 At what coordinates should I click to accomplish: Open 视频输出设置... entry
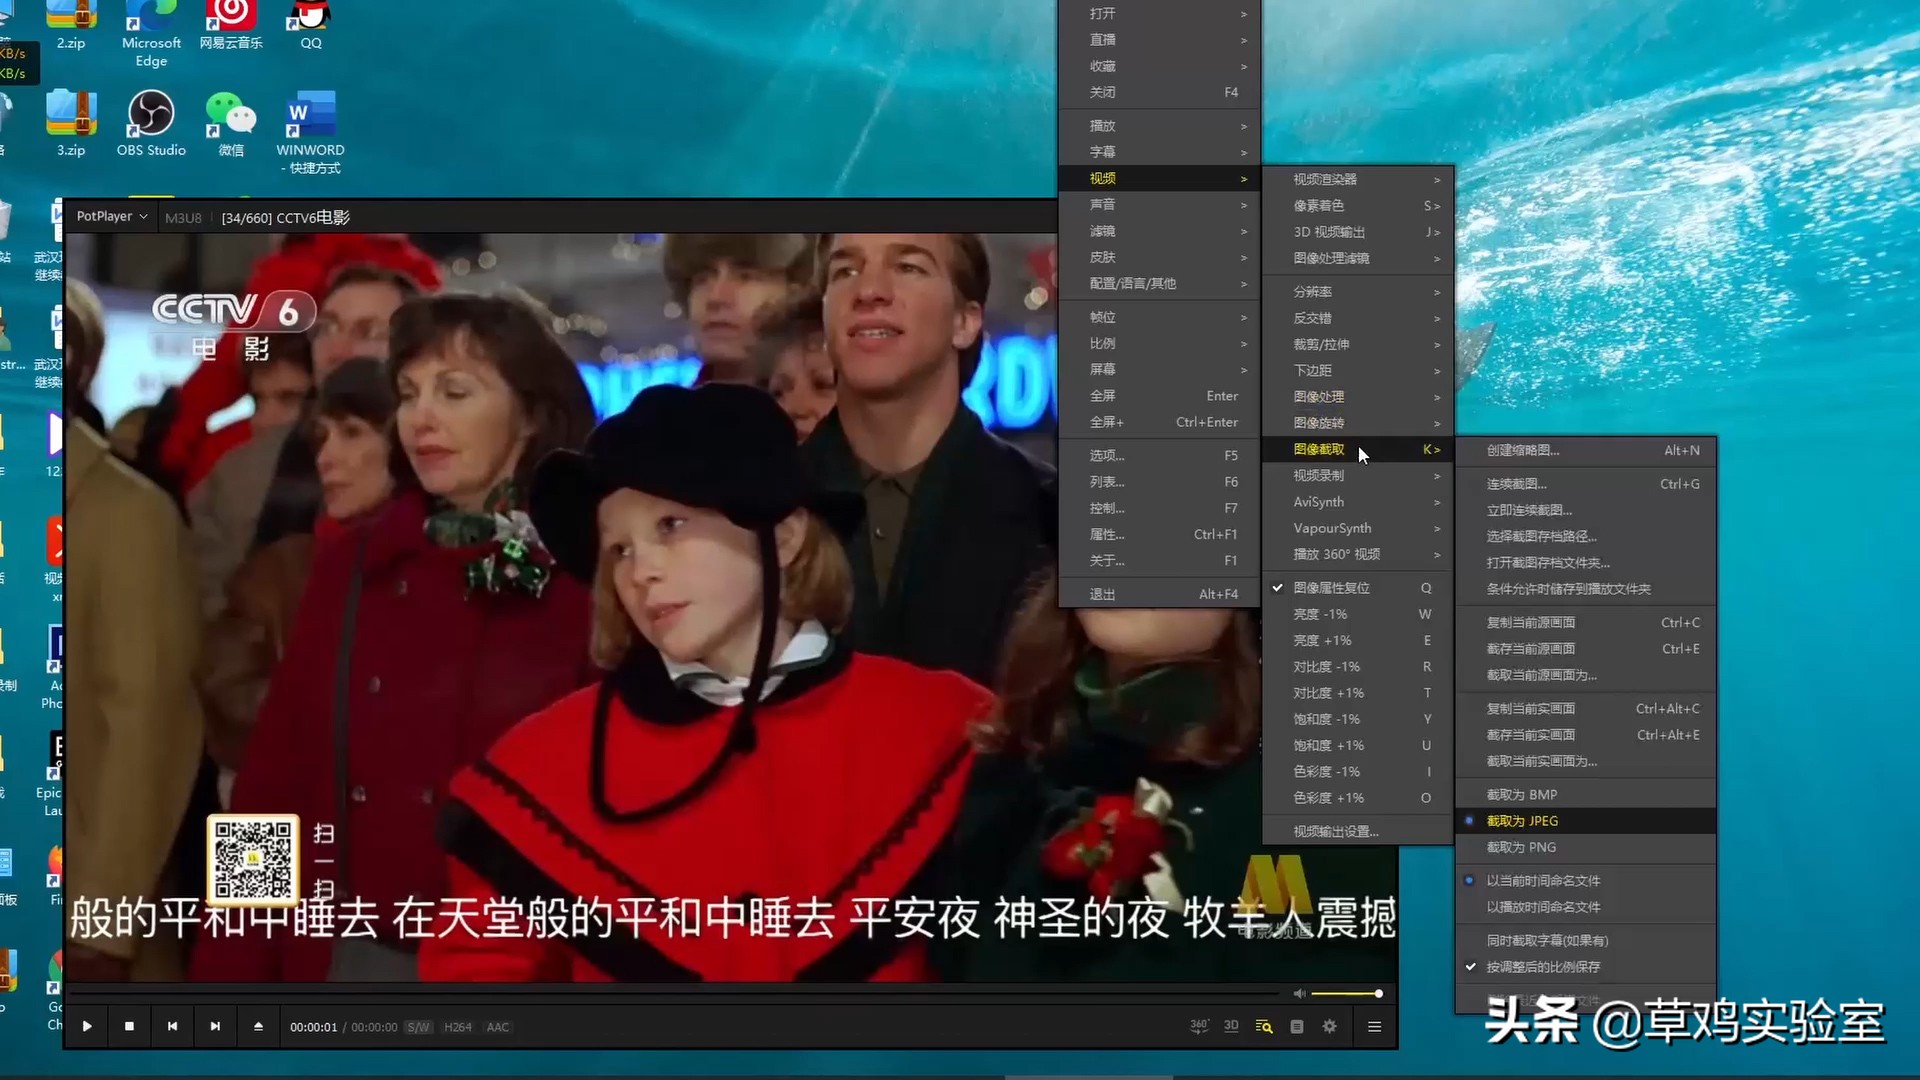[x=1358, y=832]
